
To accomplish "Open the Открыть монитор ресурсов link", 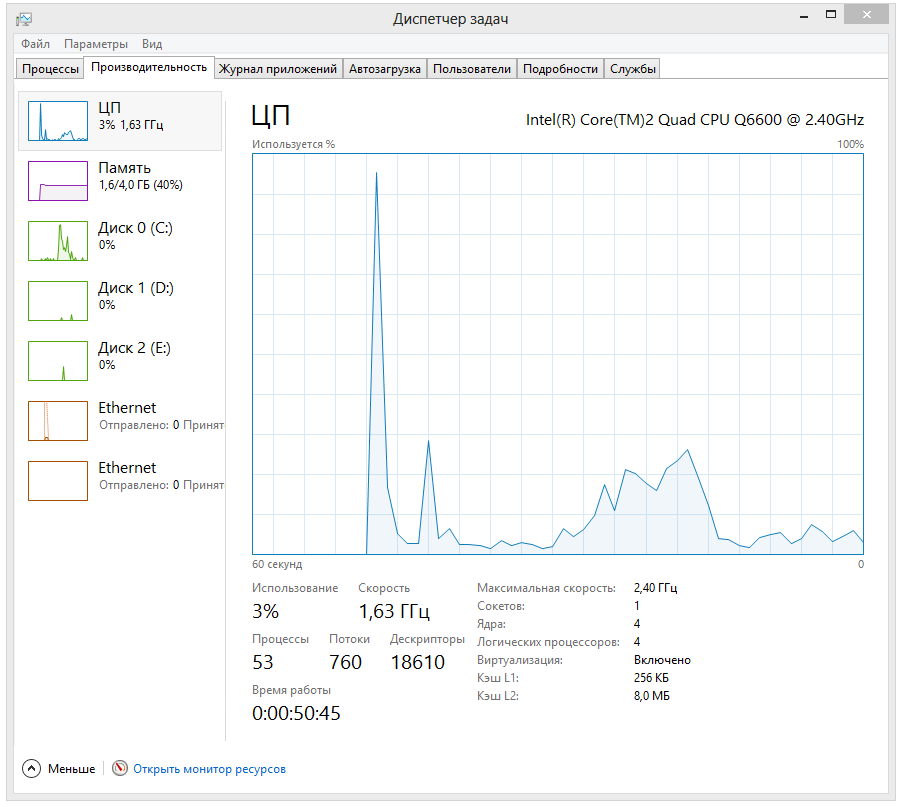I will point(209,768).
